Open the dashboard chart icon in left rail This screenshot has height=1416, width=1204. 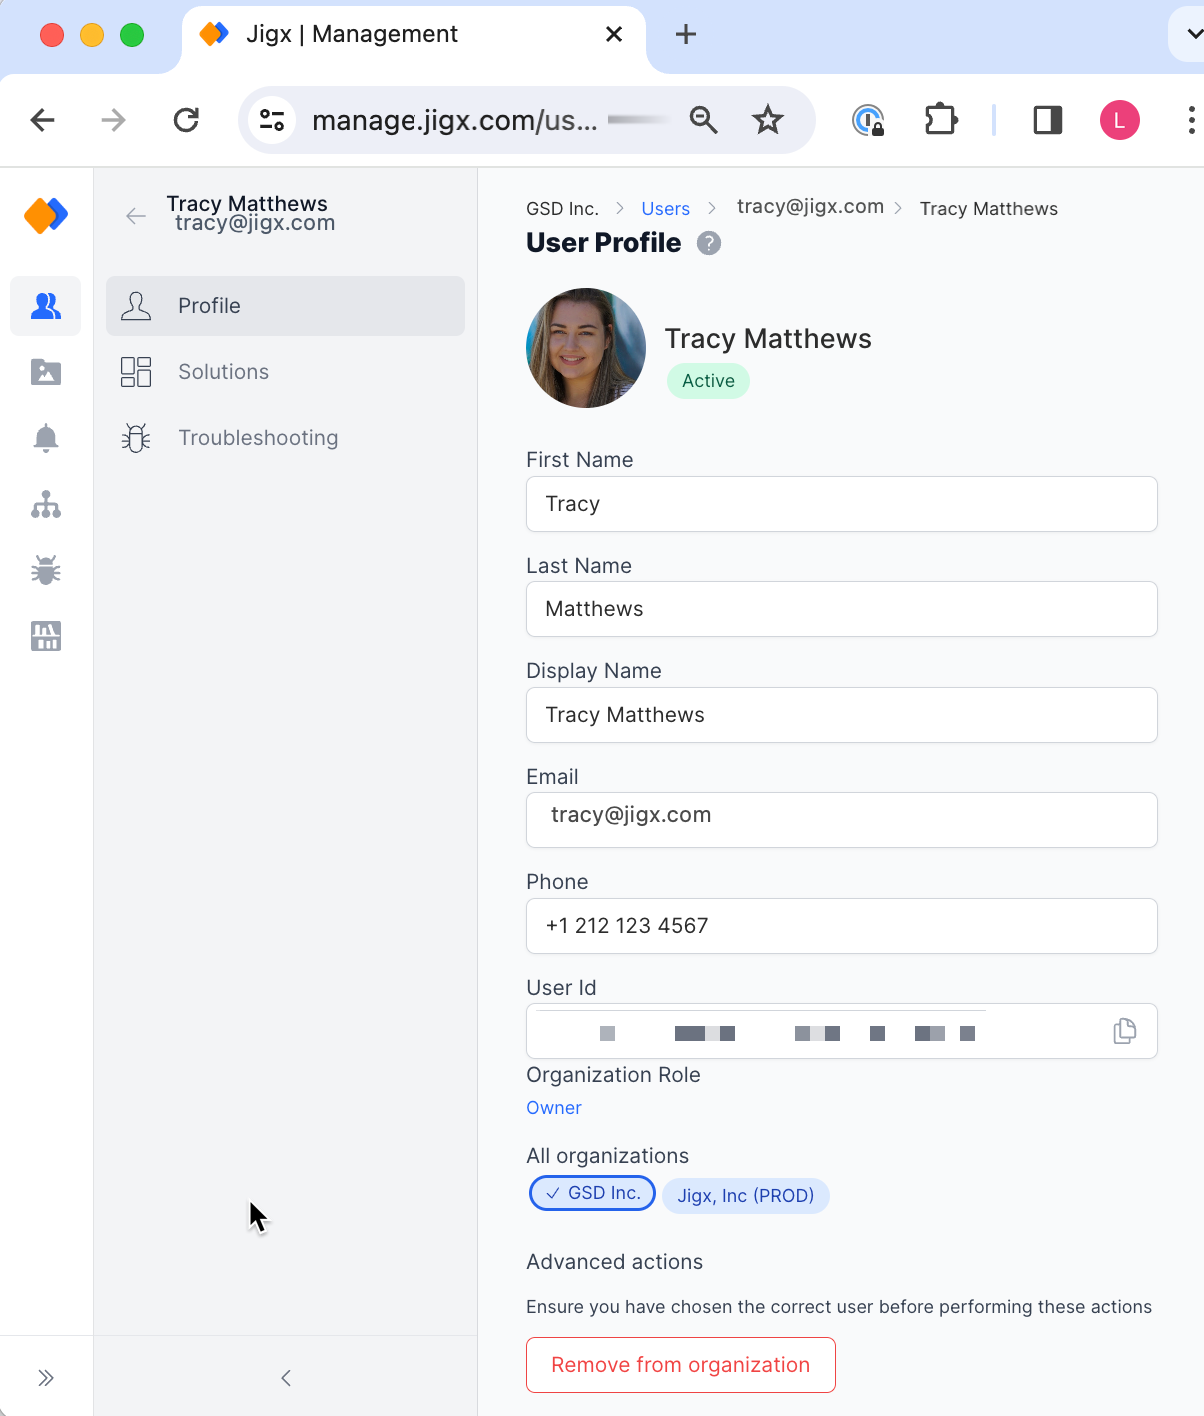coord(46,636)
